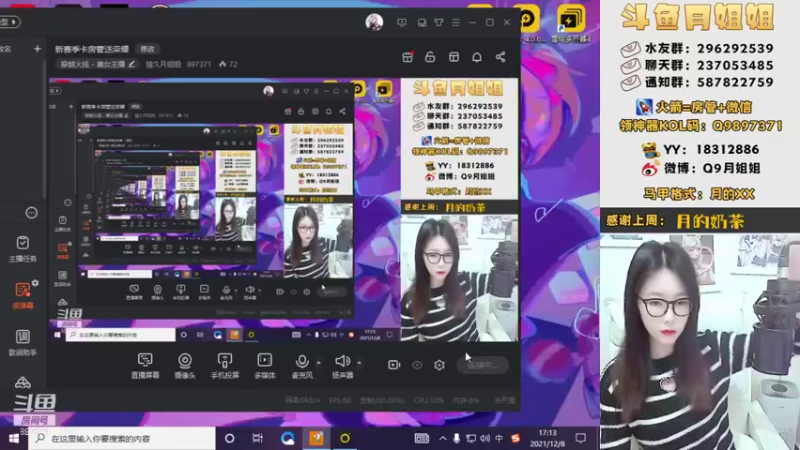Mute the 麦克风 microphone
Viewport: 800px width, 450px height.
(x=302, y=366)
